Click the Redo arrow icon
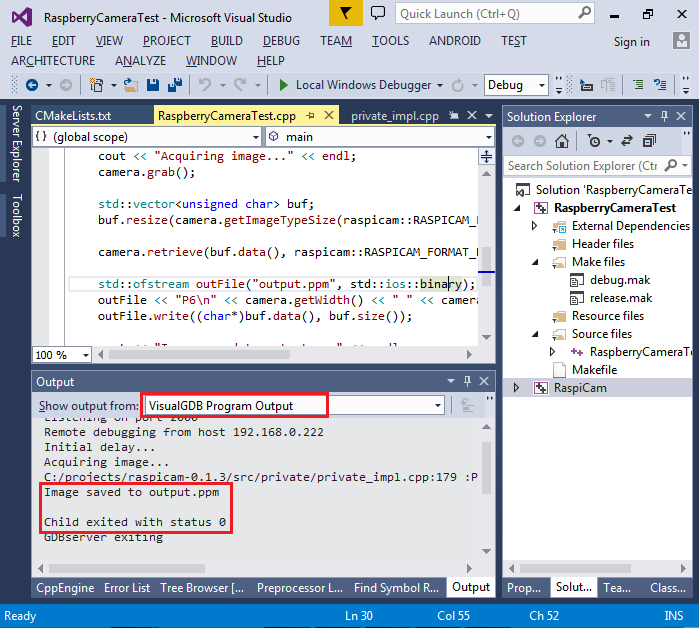 point(240,85)
